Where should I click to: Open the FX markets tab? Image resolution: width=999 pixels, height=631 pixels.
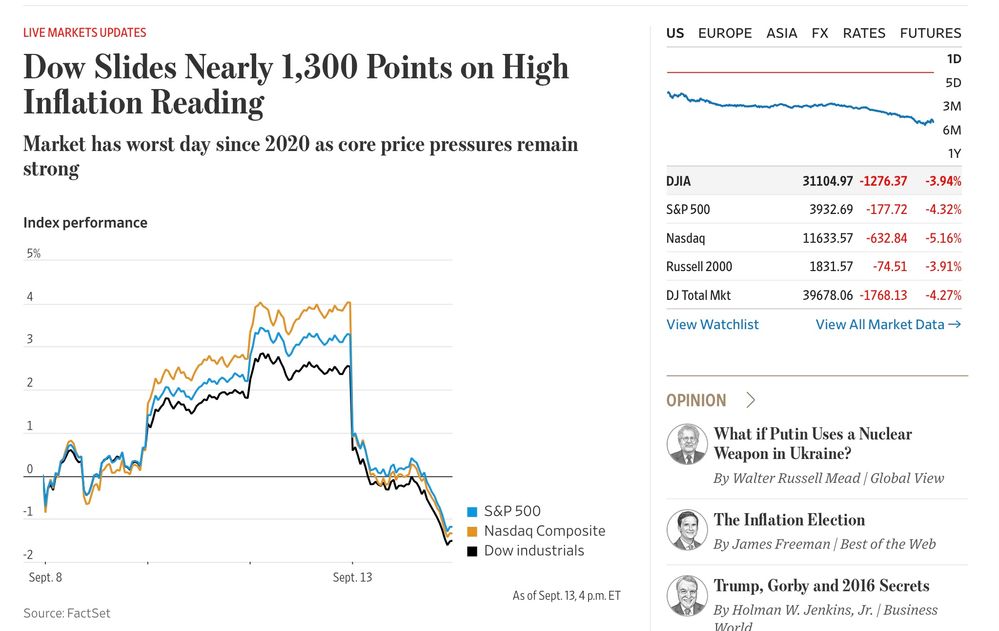(x=820, y=33)
